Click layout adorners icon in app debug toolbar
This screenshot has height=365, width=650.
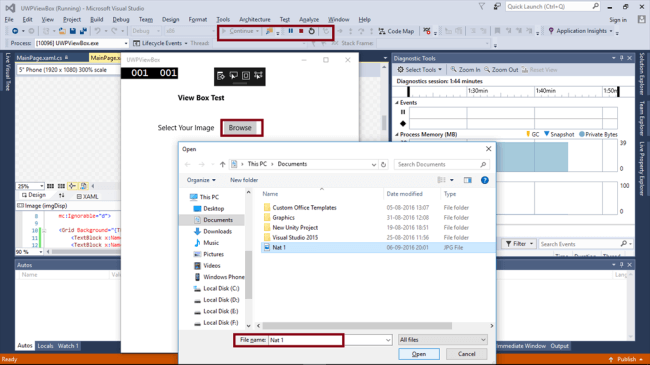pos(246,75)
